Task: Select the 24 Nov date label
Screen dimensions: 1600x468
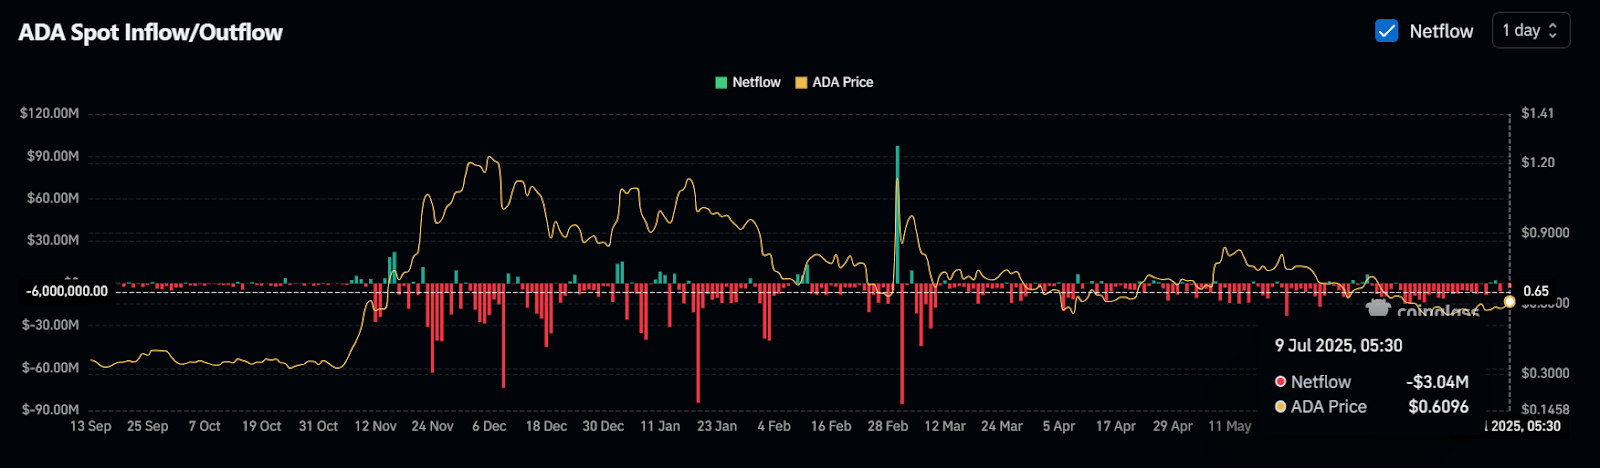Action: pos(433,426)
